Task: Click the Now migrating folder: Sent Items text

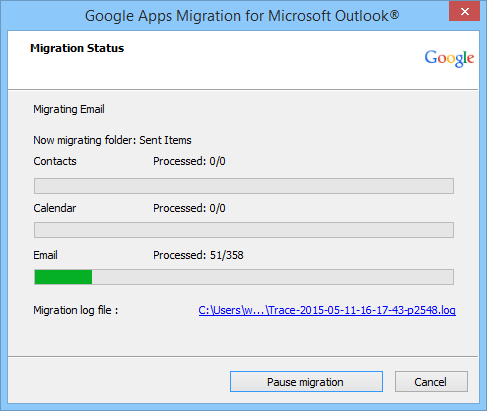Action: [112, 140]
